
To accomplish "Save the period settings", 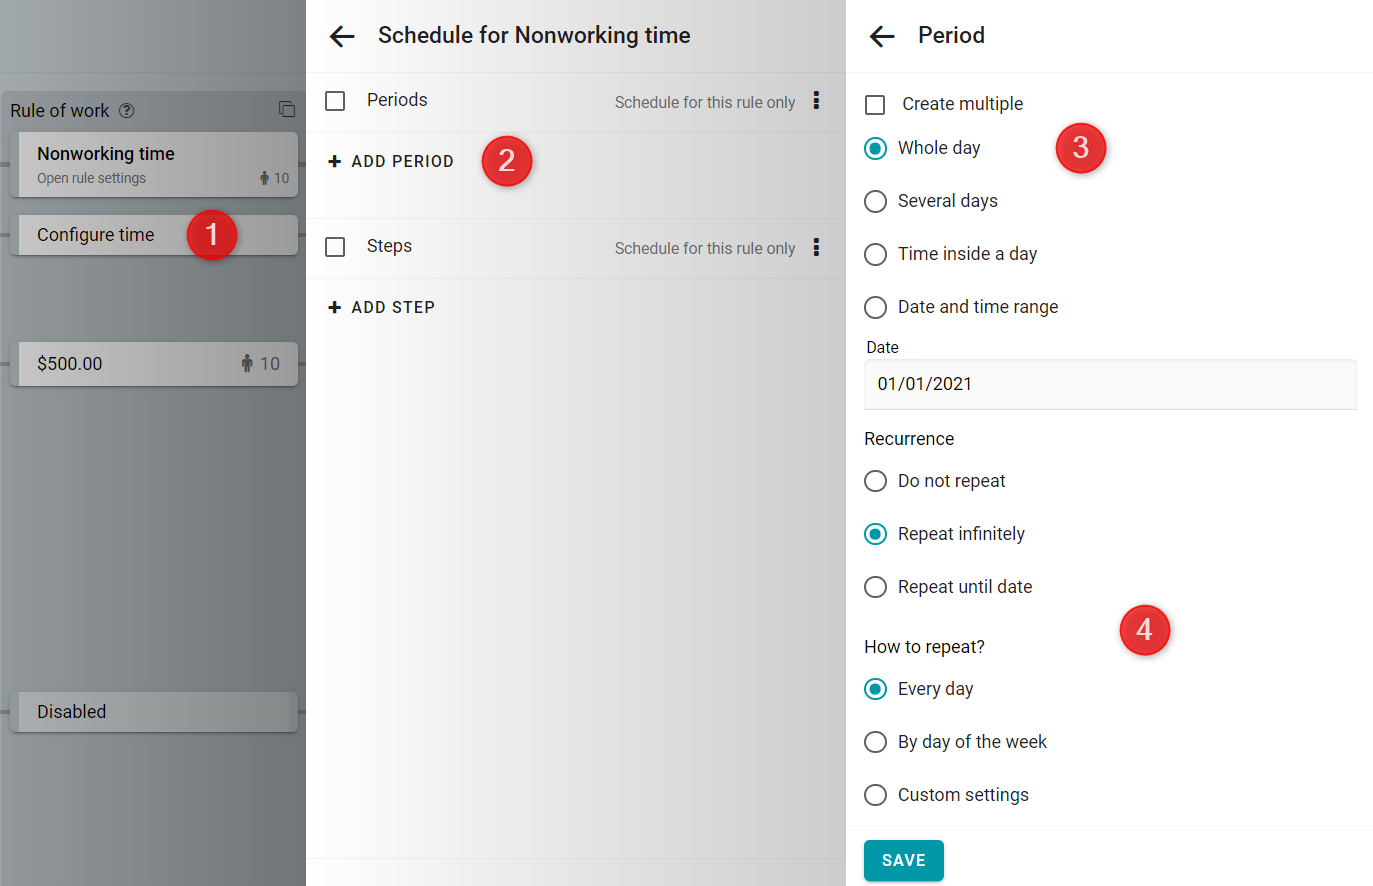I will pyautogui.click(x=904, y=860).
